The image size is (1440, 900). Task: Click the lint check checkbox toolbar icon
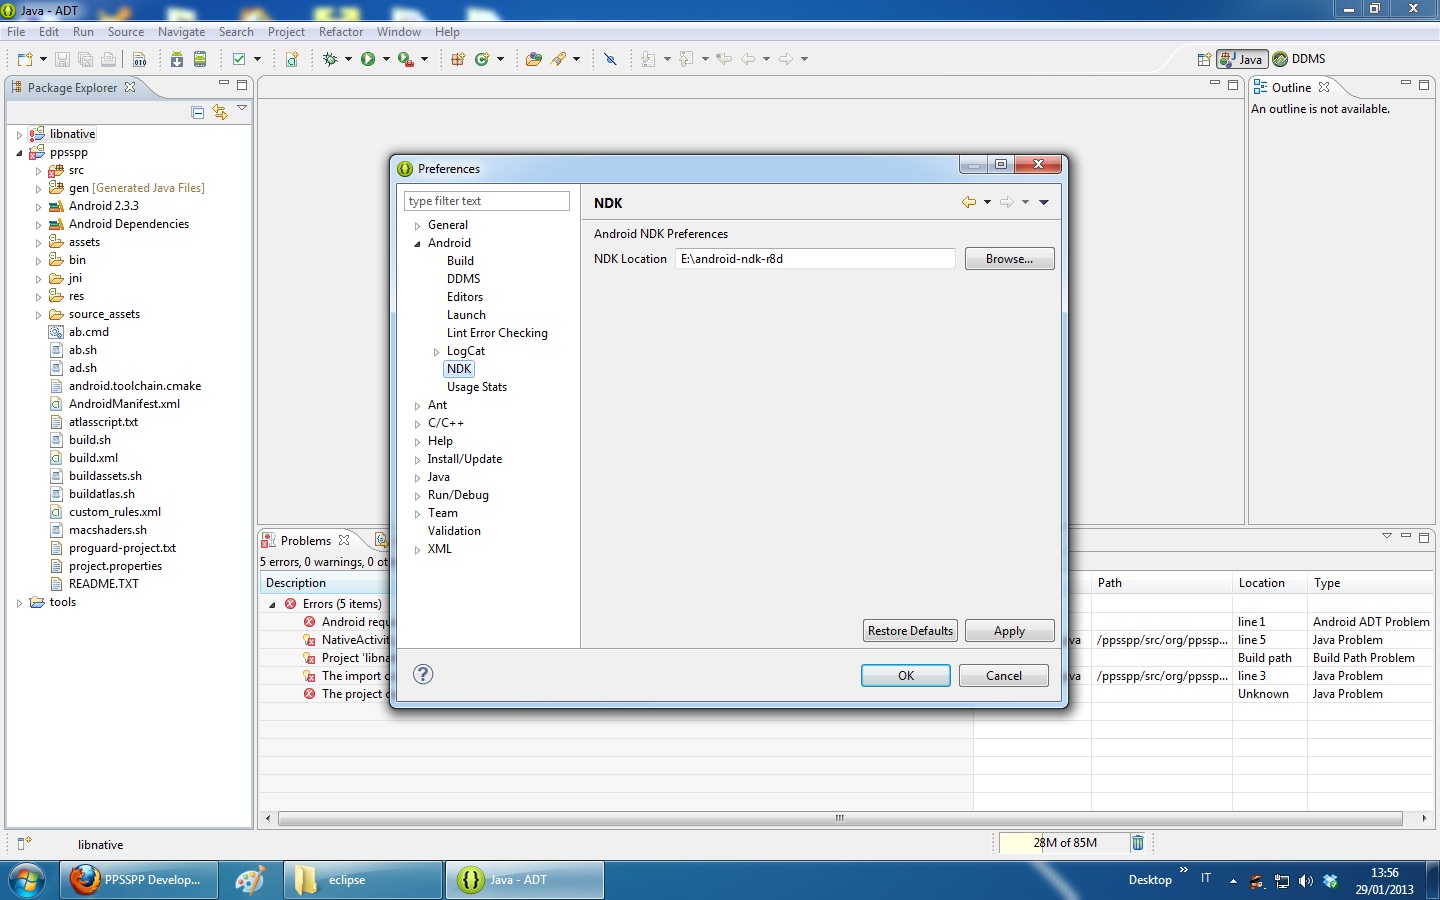click(x=239, y=59)
